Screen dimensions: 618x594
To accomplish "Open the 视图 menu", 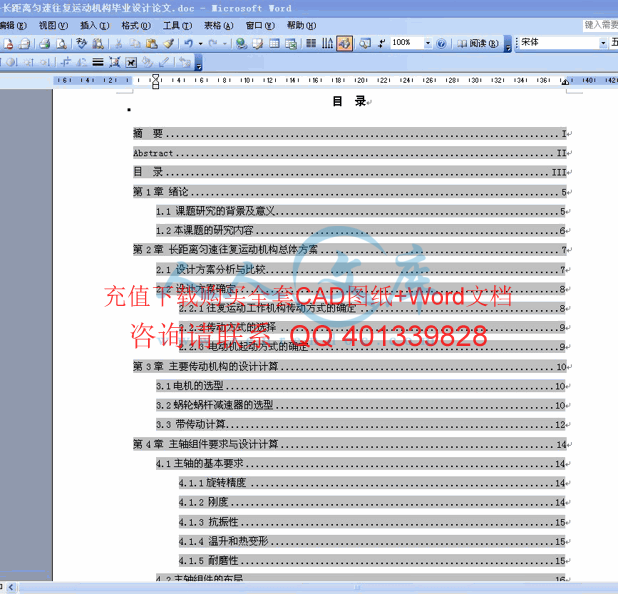I will click(54, 26).
